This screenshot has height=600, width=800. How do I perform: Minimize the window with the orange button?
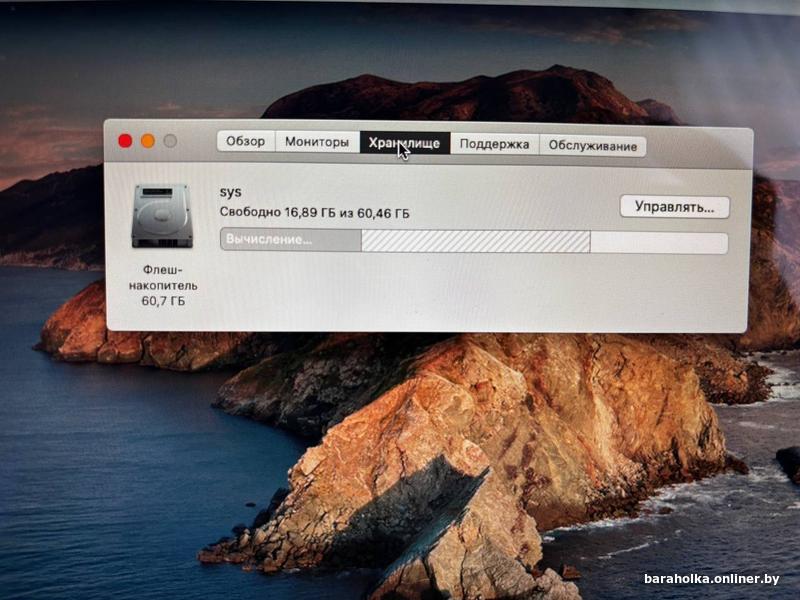[x=148, y=141]
